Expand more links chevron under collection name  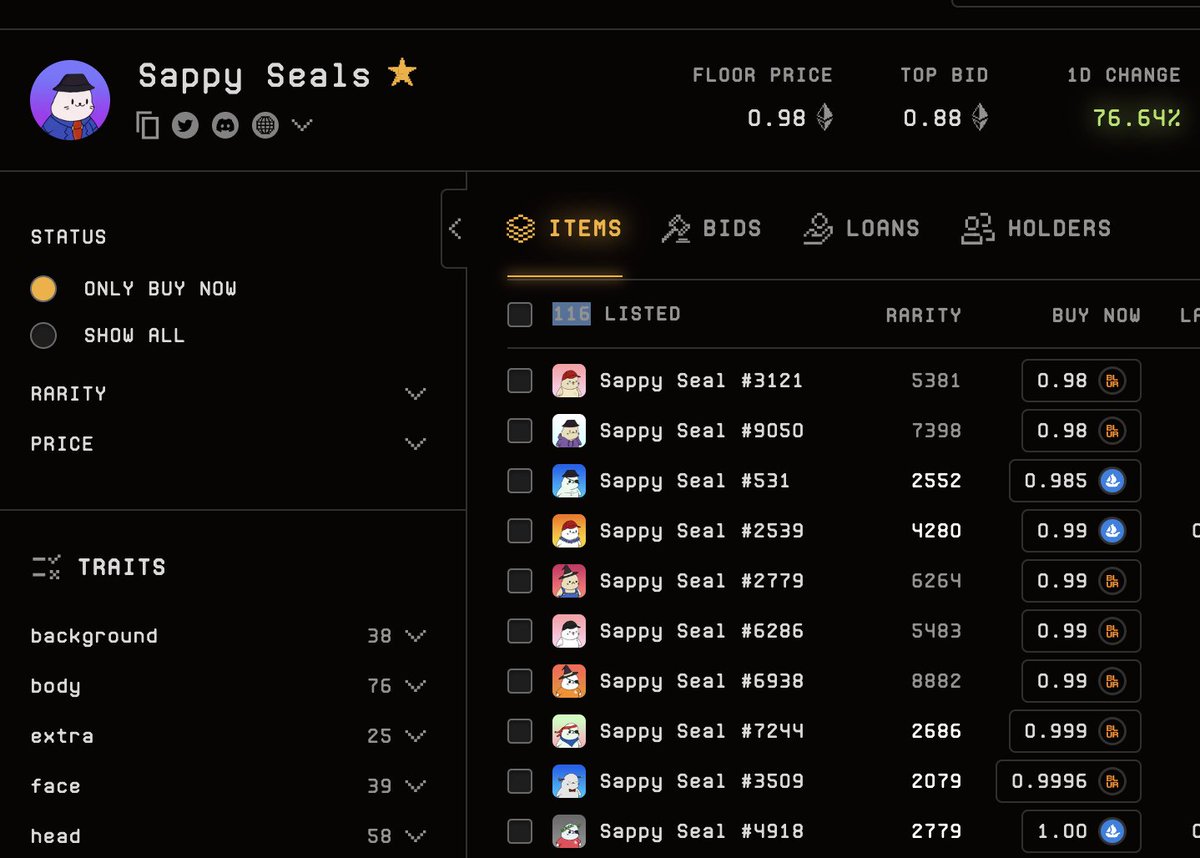pyautogui.click(x=302, y=125)
